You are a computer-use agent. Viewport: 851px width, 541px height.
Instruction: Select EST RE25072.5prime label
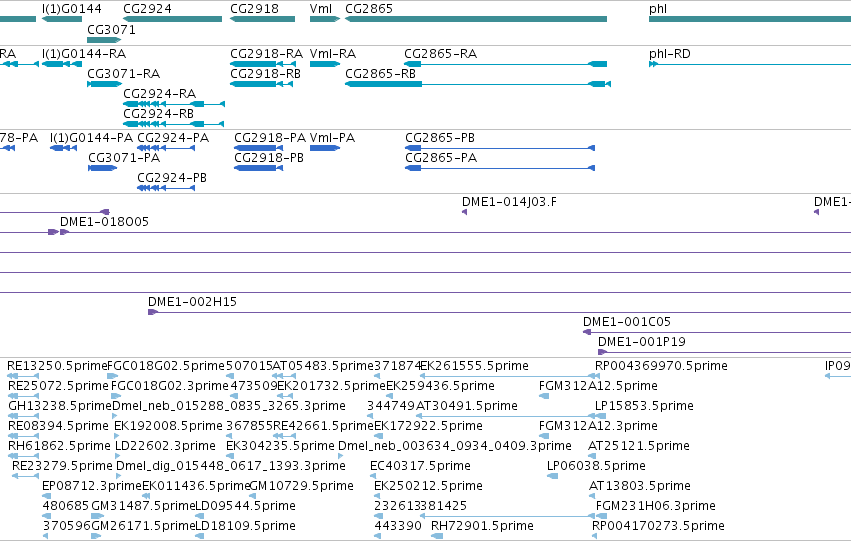(59, 386)
